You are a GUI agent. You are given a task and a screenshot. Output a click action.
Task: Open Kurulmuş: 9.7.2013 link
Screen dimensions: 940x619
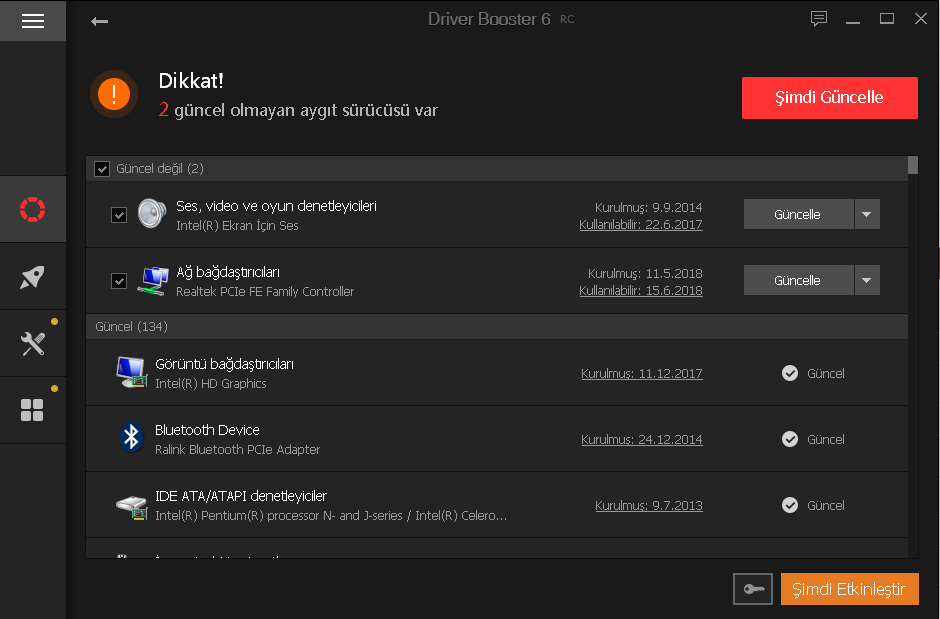[649, 505]
